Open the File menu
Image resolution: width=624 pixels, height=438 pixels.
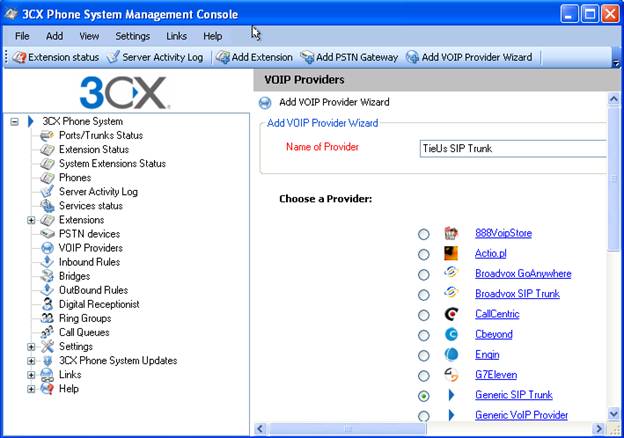coord(22,36)
